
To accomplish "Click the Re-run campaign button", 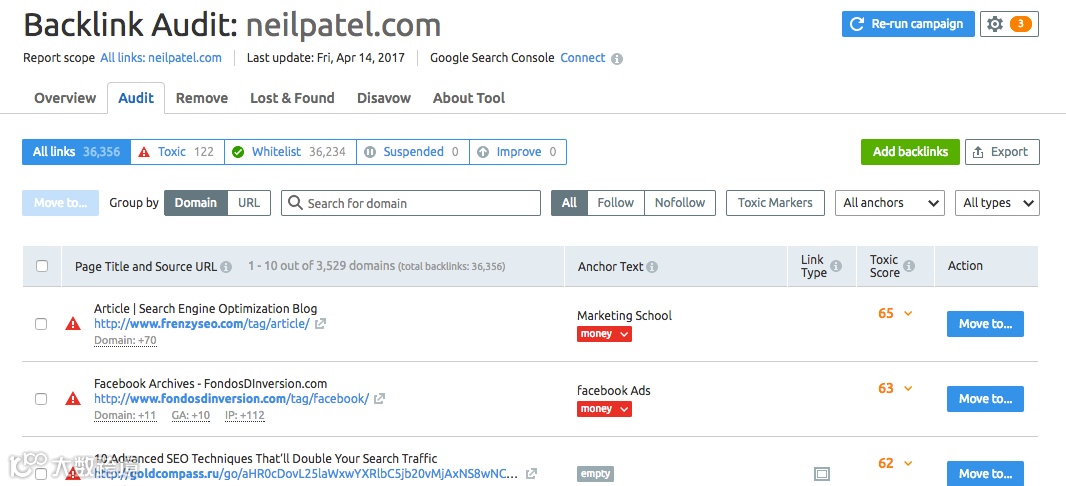I will (908, 24).
